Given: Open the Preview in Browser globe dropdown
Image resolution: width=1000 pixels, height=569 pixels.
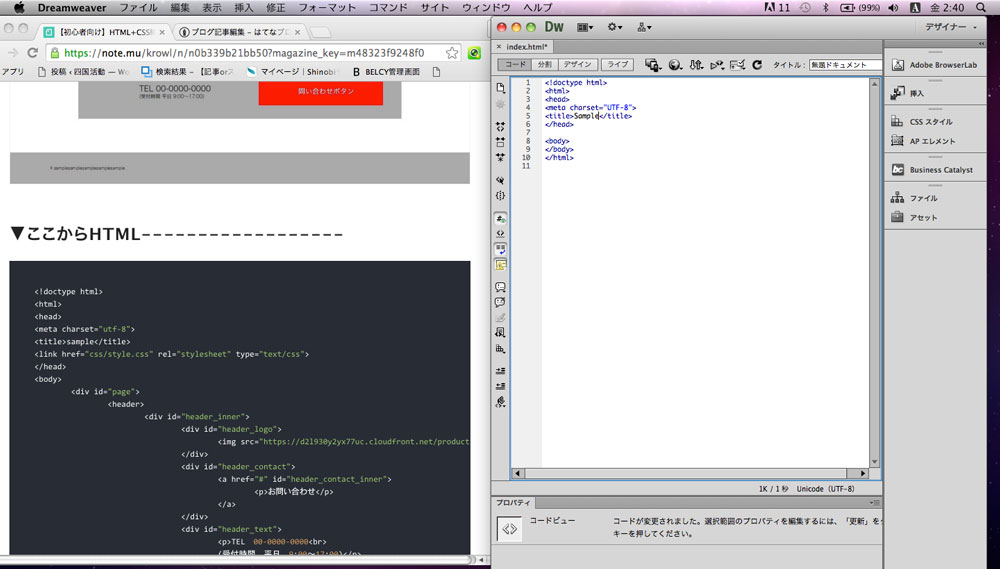Looking at the screenshot, I should (x=675, y=64).
